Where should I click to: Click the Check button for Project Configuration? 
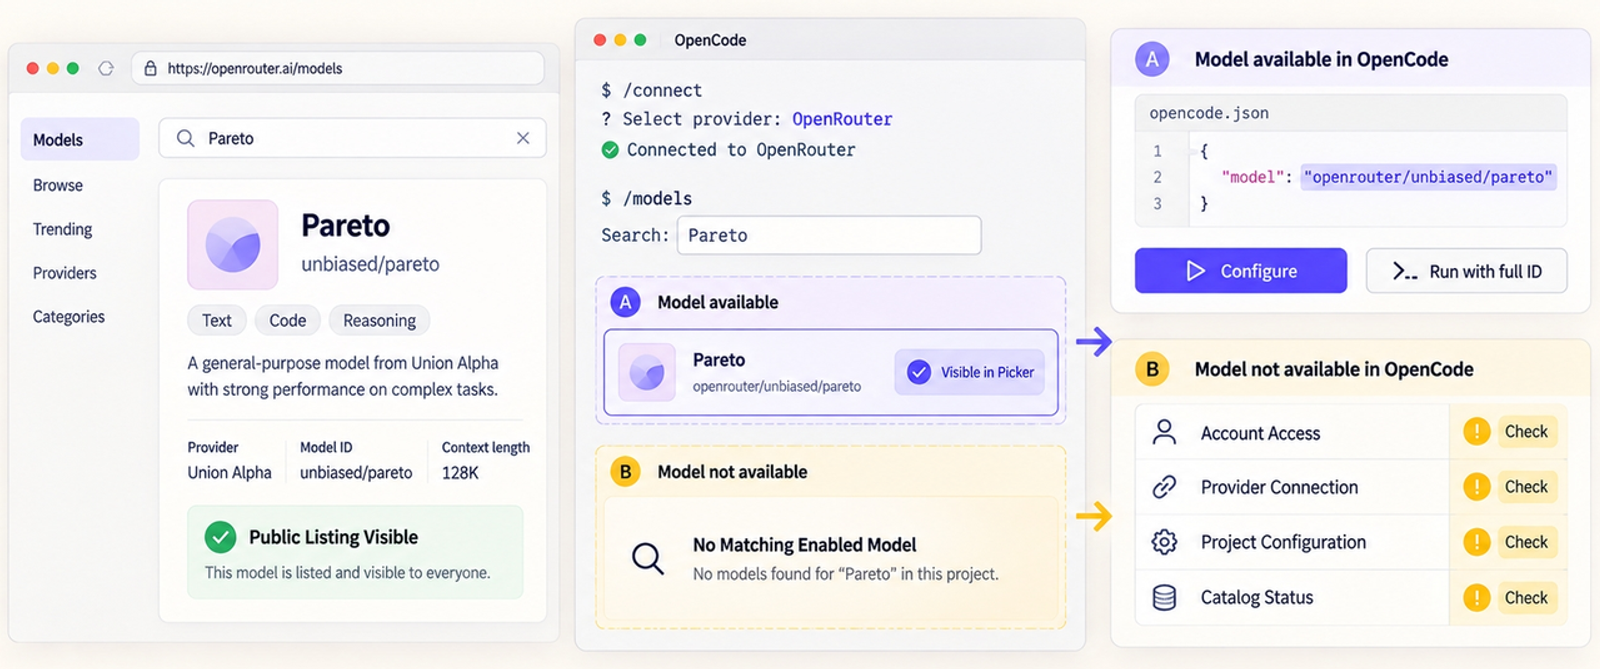tap(1526, 542)
